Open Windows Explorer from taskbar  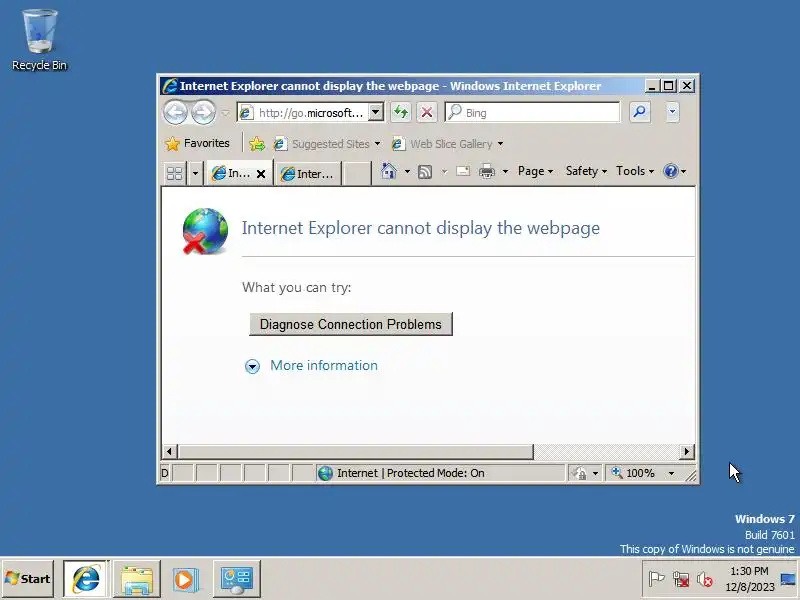pos(137,579)
